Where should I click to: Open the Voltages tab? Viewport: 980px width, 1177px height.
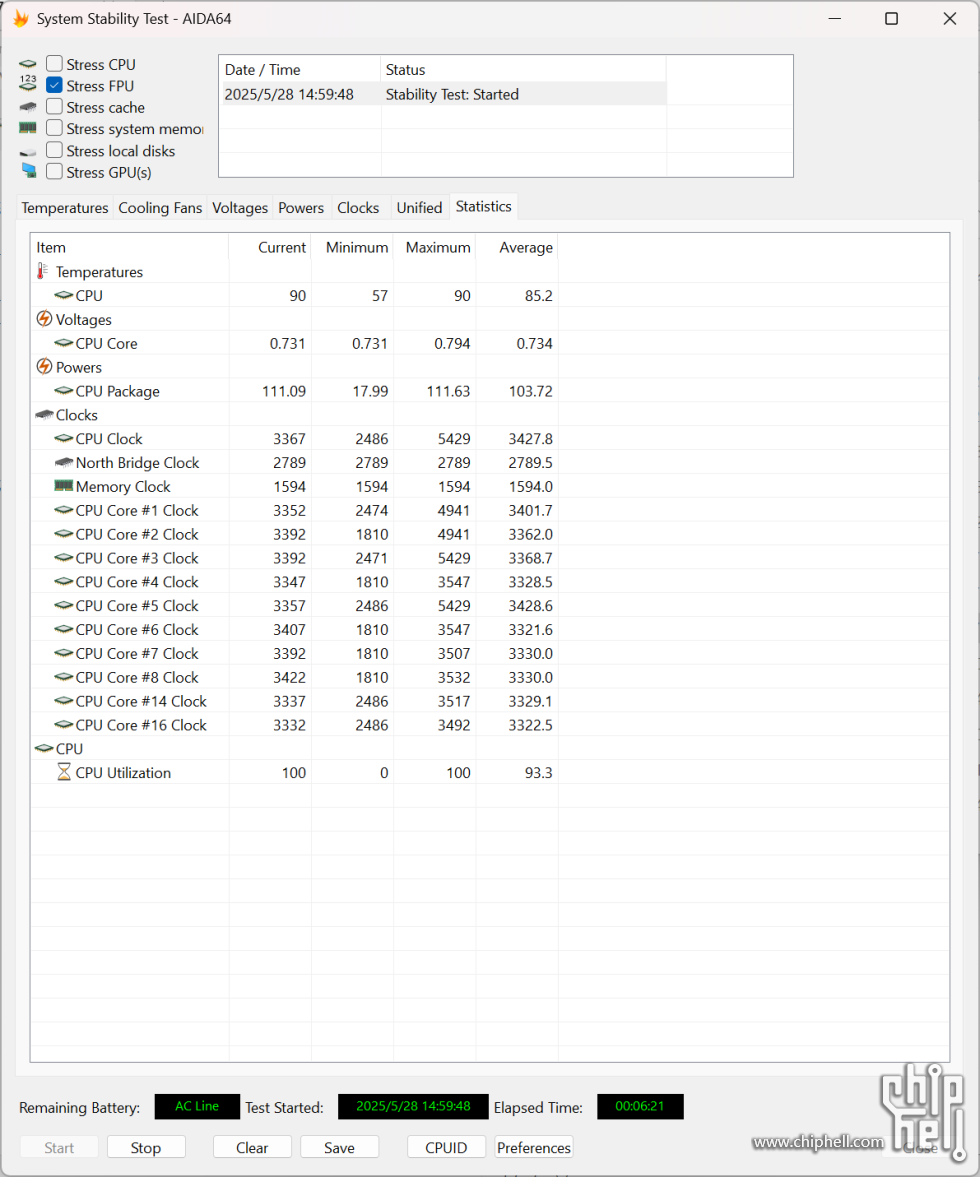pos(239,208)
